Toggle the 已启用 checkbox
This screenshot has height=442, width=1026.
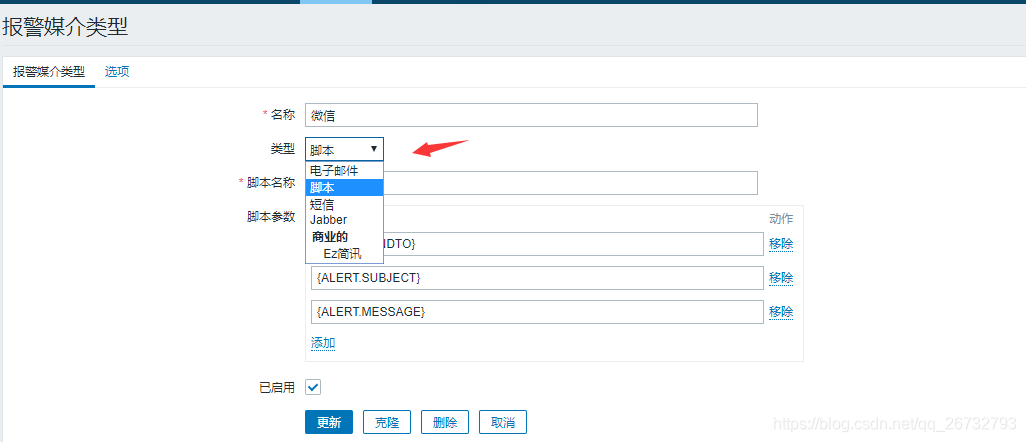click(x=313, y=388)
